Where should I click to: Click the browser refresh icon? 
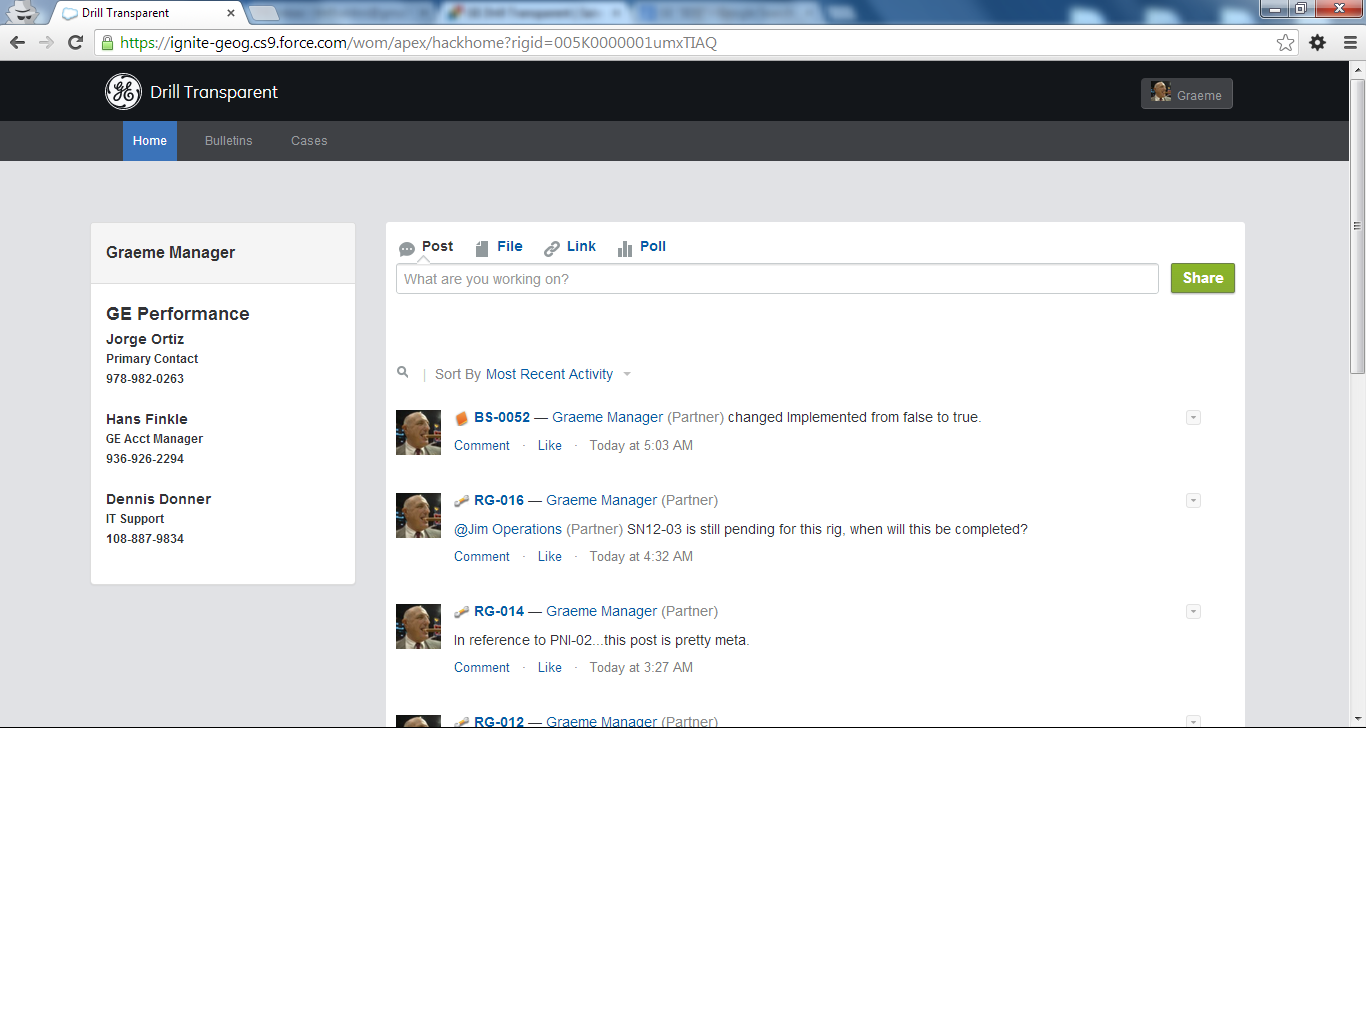tap(76, 43)
